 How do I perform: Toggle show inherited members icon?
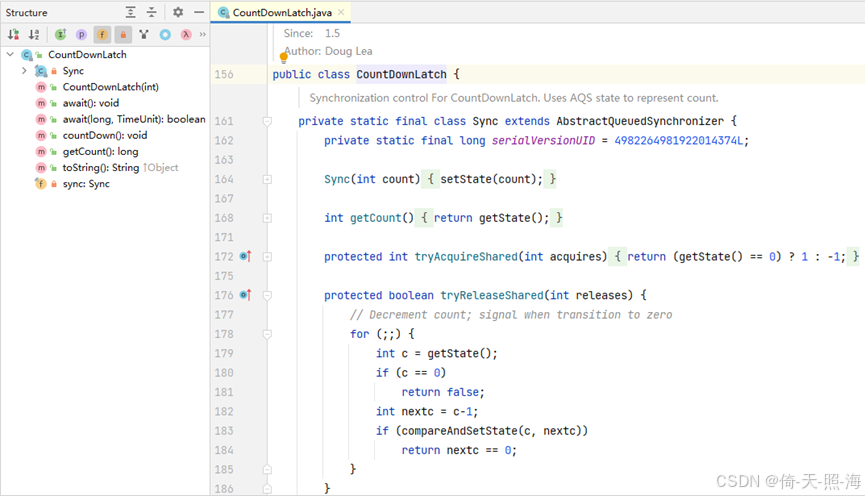pyautogui.click(x=61, y=35)
